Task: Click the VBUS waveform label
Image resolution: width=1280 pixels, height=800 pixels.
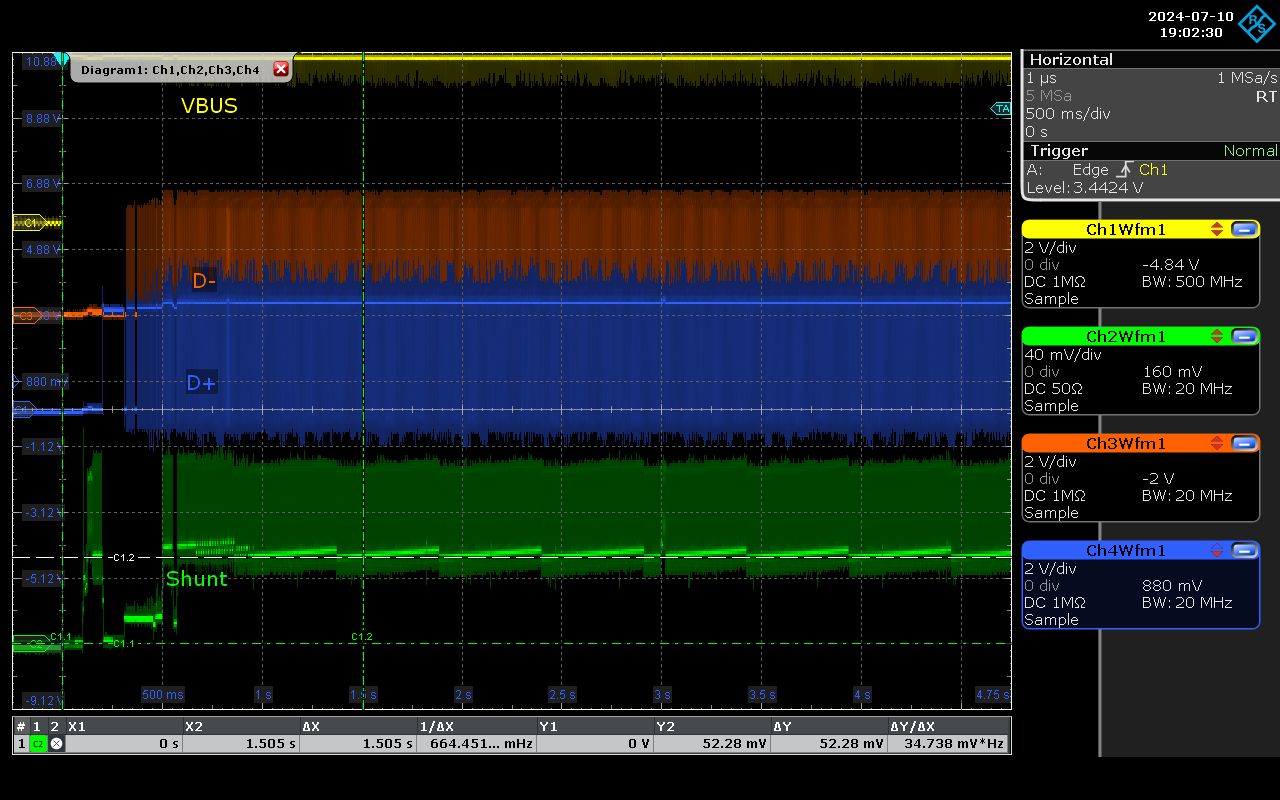Action: pos(209,106)
